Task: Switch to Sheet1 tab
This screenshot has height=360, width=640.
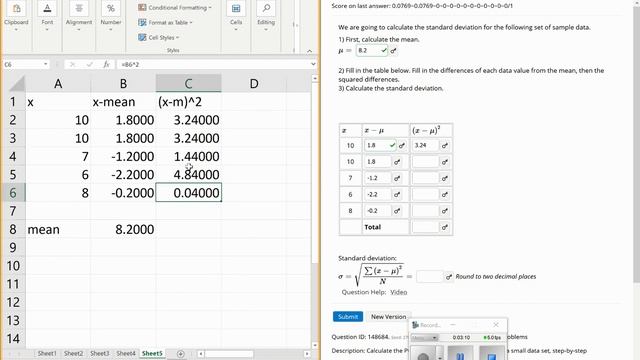Action: point(47,353)
